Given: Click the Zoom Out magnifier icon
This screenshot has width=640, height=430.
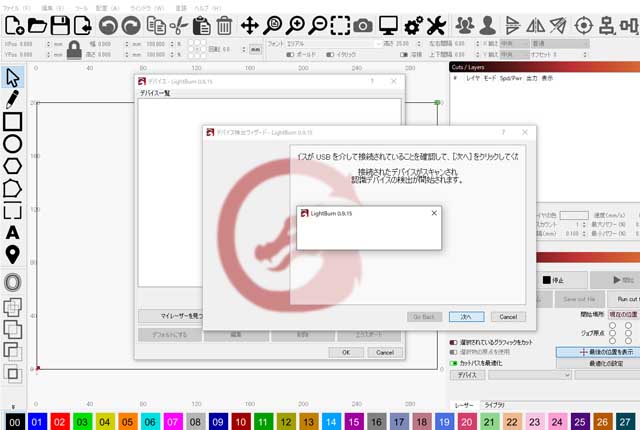Looking at the screenshot, I should click(x=317, y=26).
